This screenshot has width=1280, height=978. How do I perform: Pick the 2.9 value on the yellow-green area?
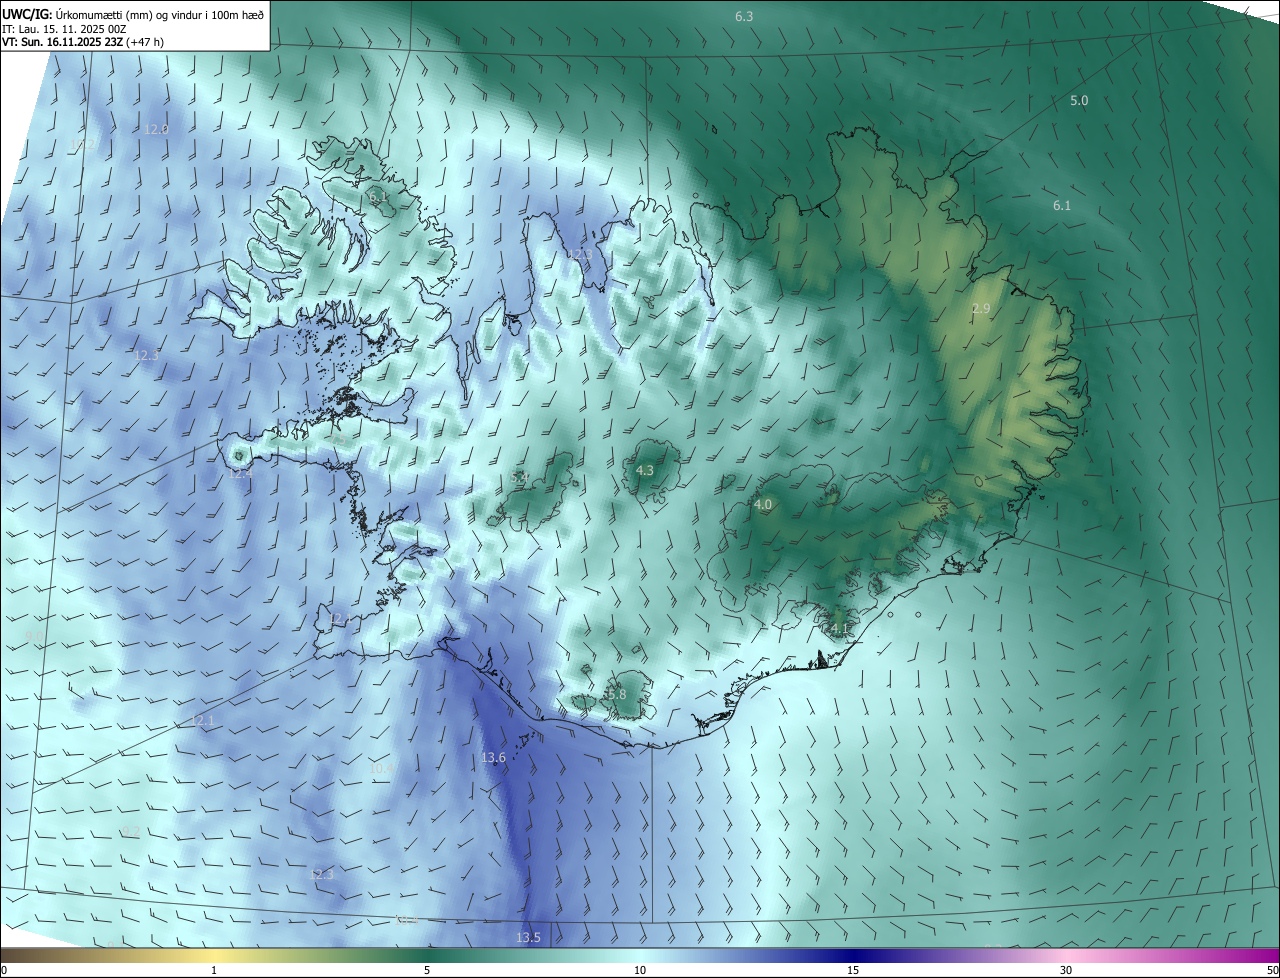pos(980,309)
